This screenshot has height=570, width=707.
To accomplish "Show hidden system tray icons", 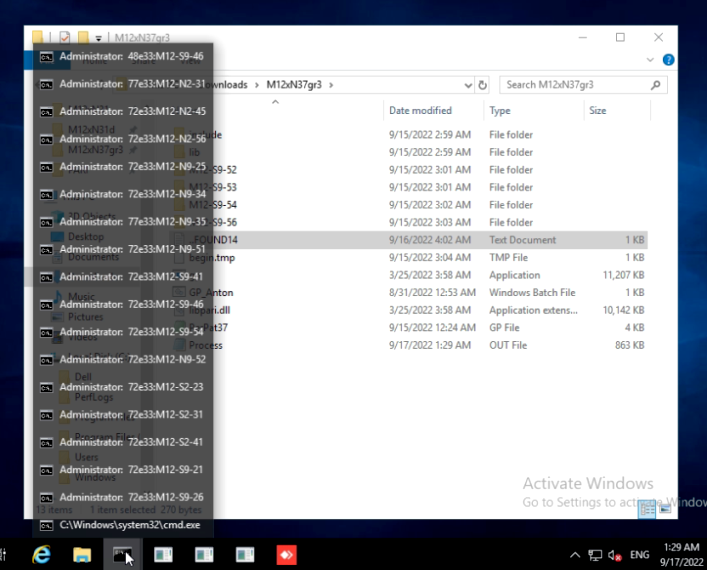I will tap(575, 555).
